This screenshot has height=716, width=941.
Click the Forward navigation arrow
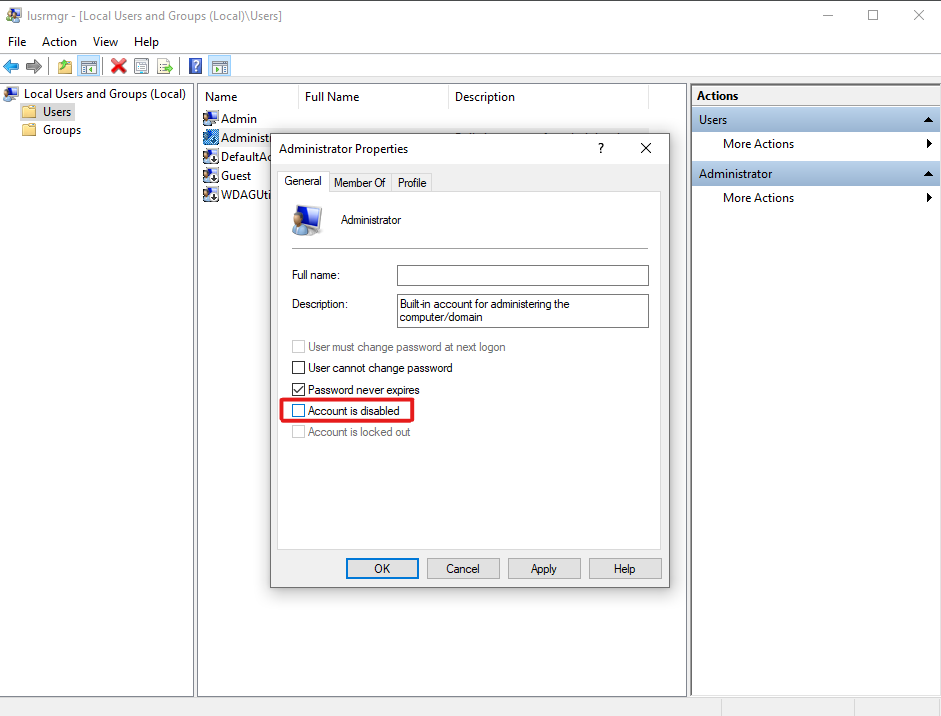pos(33,66)
